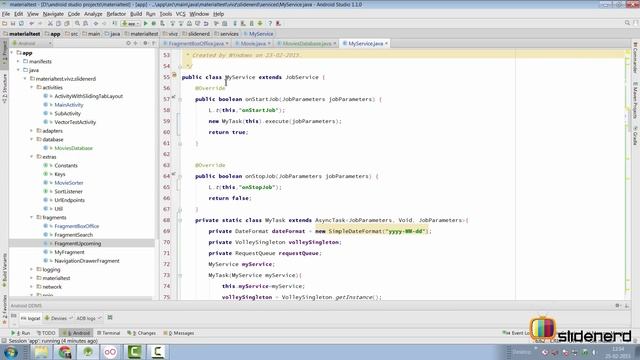Click the editor vertical scrollbar
The width and height of the screenshot is (640, 360).
[x=628, y=175]
